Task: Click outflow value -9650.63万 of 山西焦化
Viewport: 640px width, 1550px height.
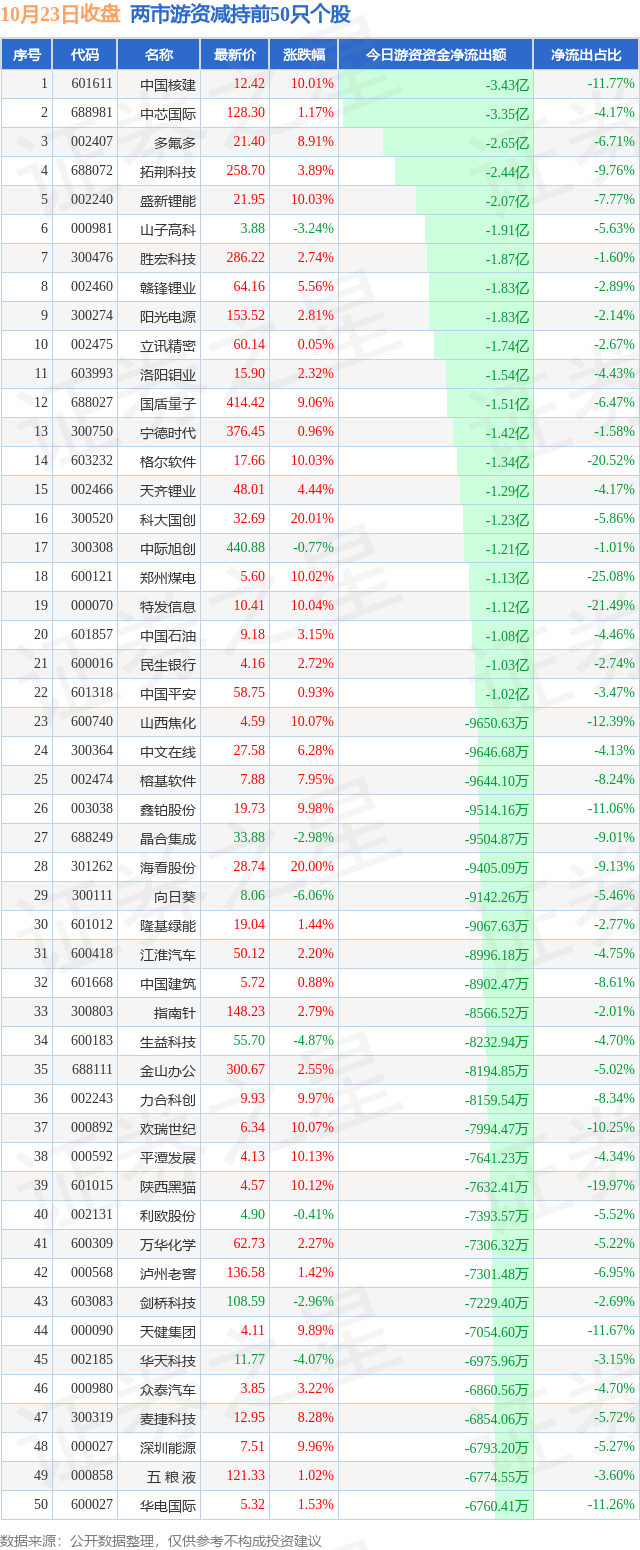Action: coord(497,723)
